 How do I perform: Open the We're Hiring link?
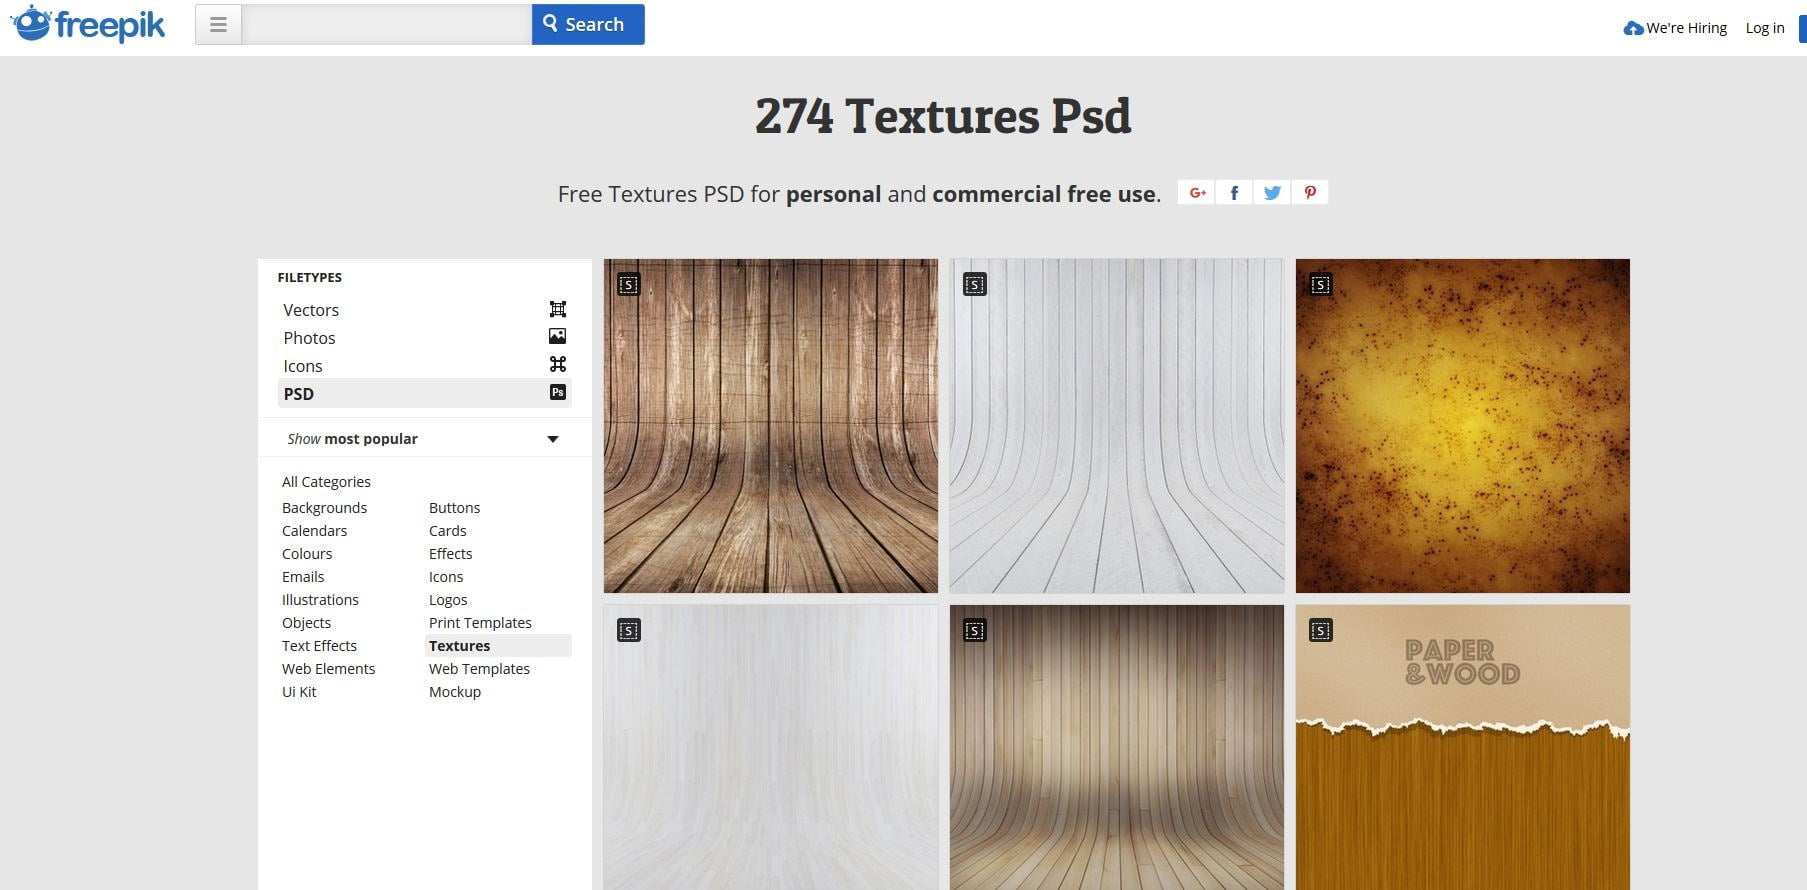point(1675,28)
